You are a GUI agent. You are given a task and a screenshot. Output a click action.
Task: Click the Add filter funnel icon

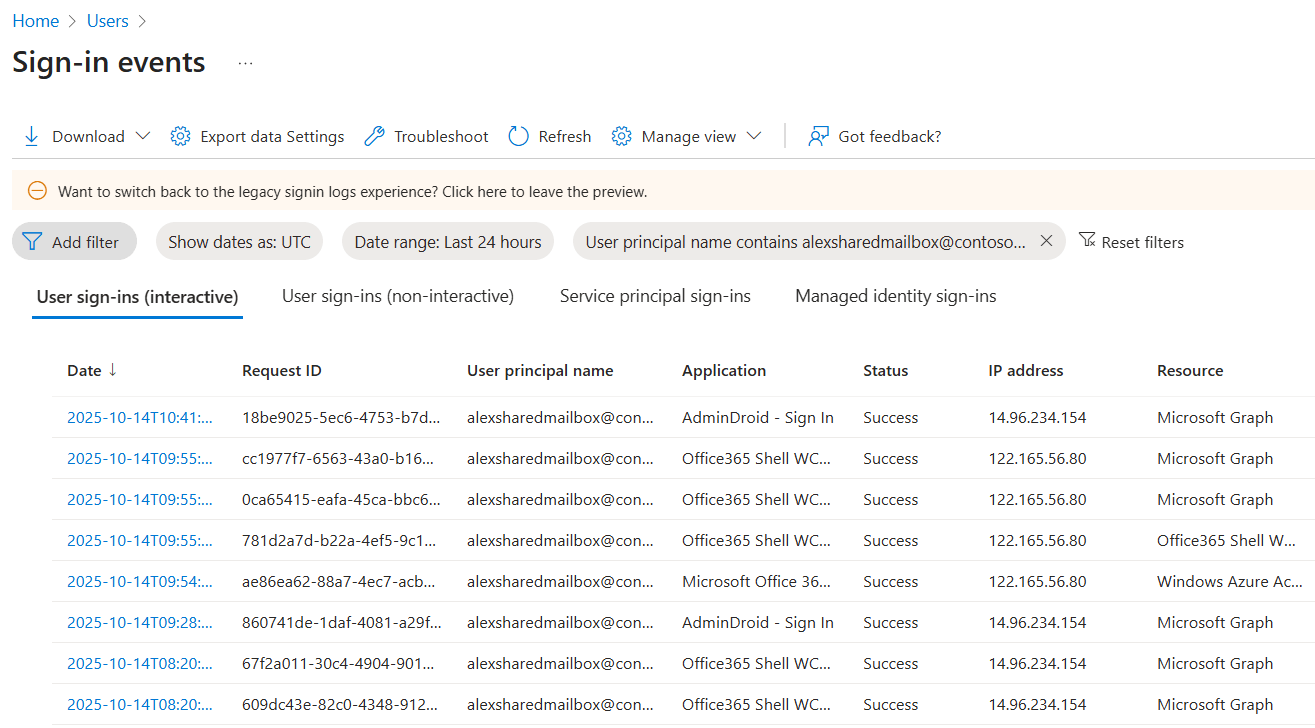click(34, 240)
